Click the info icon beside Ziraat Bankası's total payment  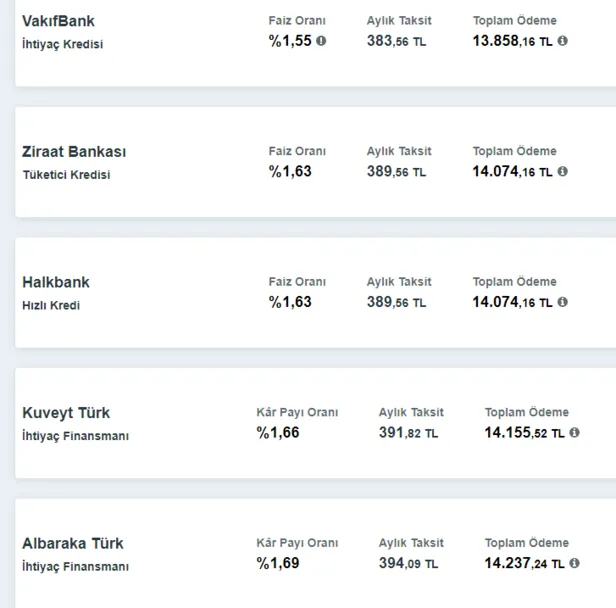point(563,171)
